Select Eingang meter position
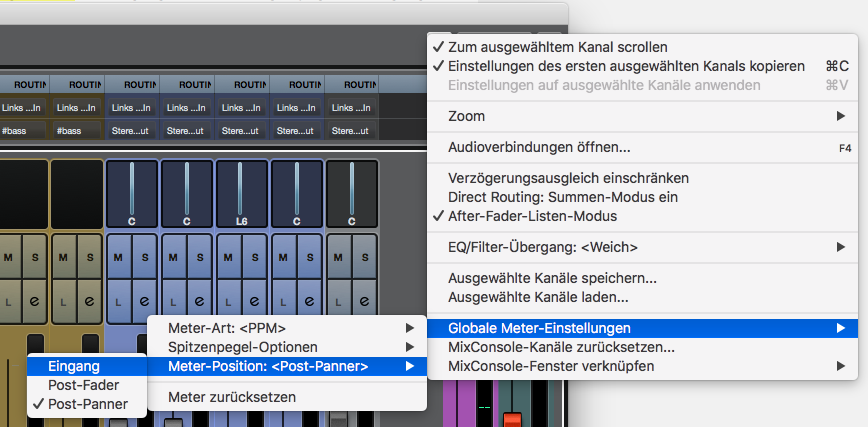Viewport: 868px width, 427px height. 87,366
